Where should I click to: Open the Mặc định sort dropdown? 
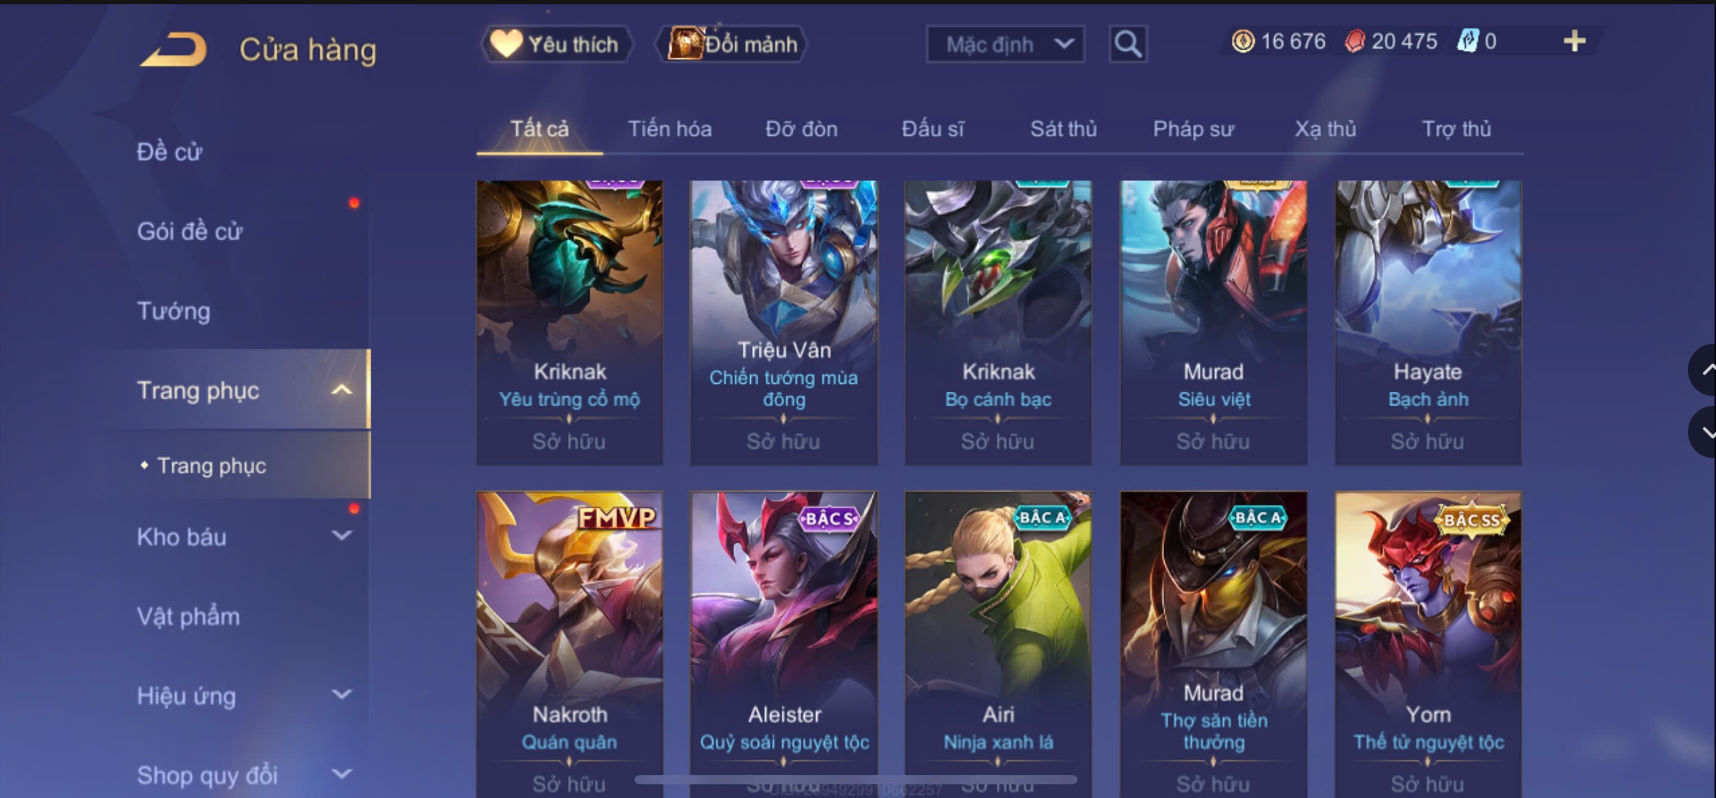coord(1006,44)
